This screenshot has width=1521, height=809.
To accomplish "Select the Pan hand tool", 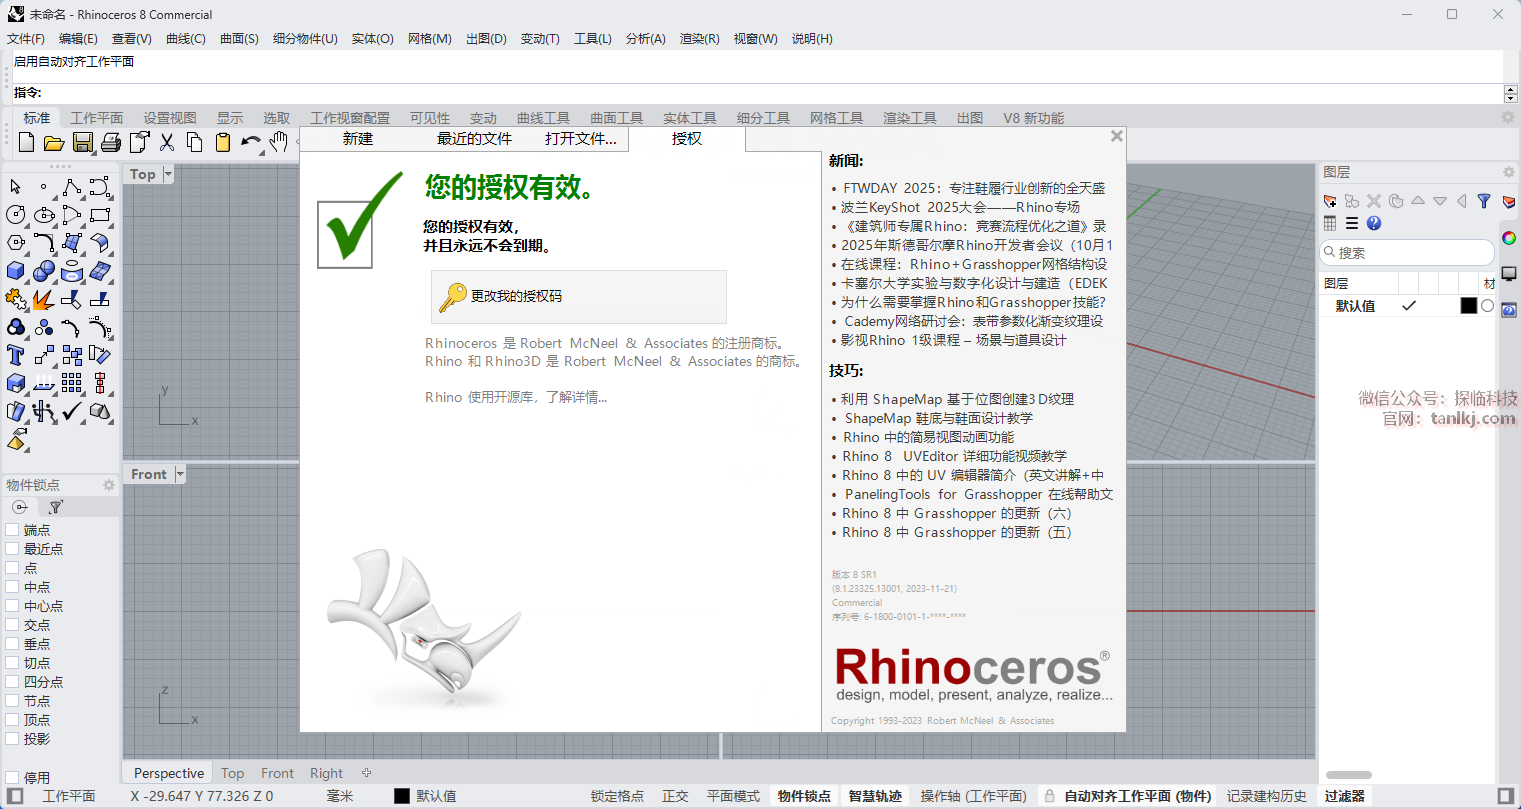I will 278,143.
